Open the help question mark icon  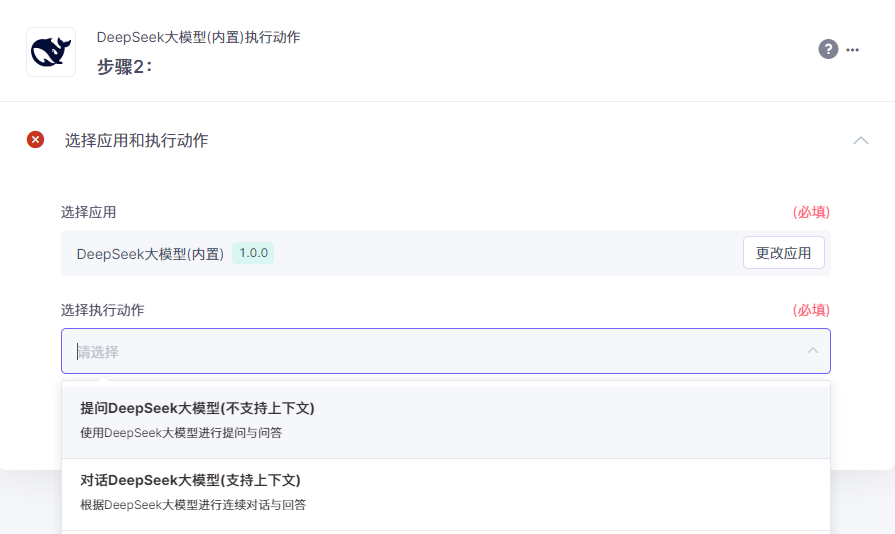[828, 49]
